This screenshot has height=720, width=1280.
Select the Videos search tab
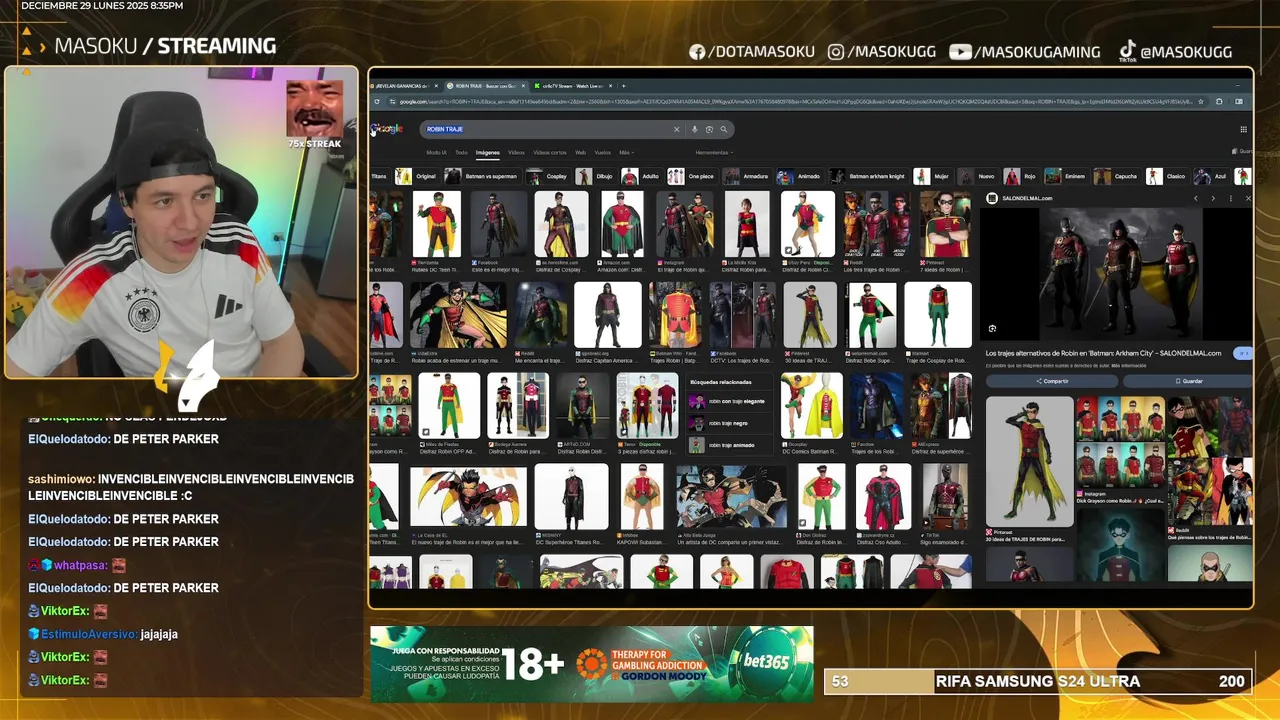[x=516, y=152]
